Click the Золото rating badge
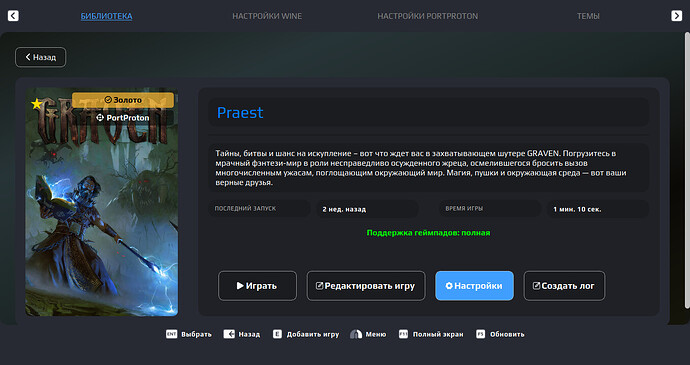This screenshot has height=365, width=690. point(123,100)
